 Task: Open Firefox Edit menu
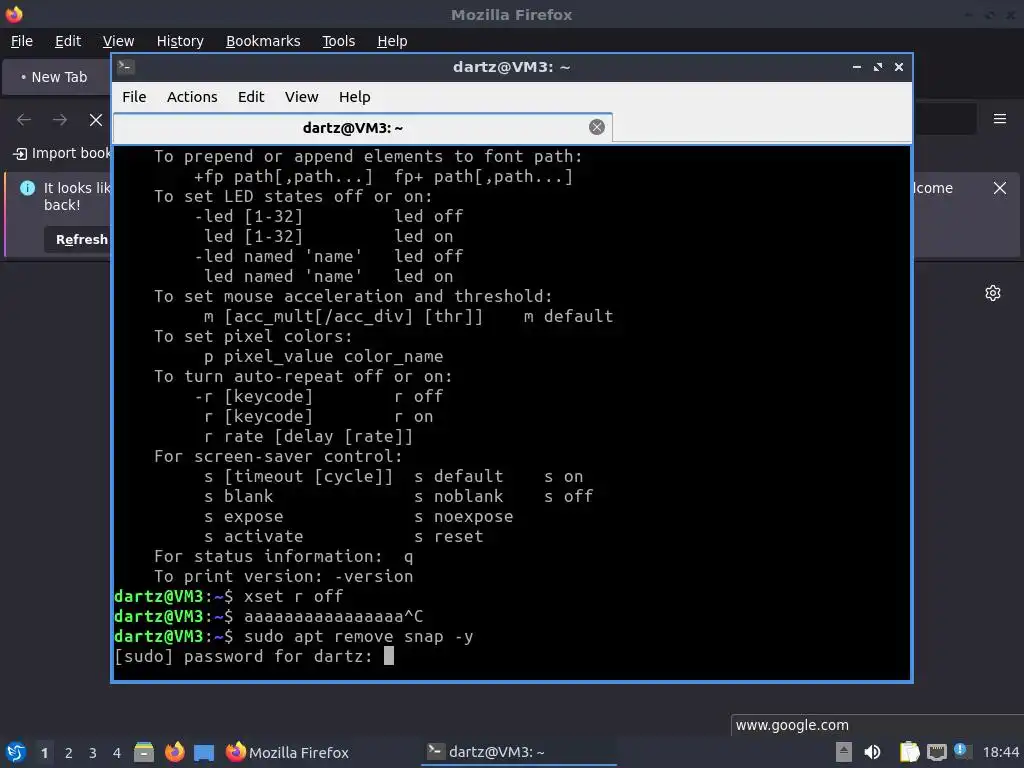(x=68, y=41)
